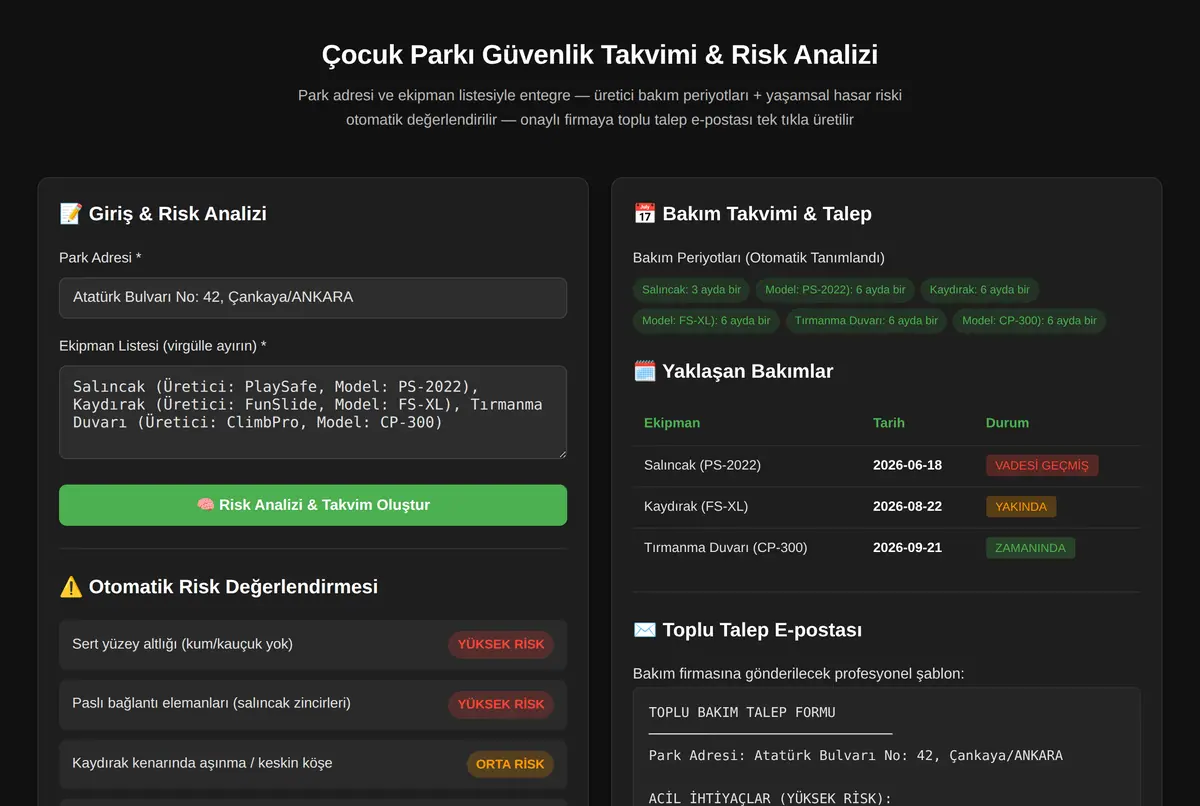Click the 'Model: FS-XL): 6 ayda bir' chip
Screen dimensions: 1200x806
(x=706, y=321)
